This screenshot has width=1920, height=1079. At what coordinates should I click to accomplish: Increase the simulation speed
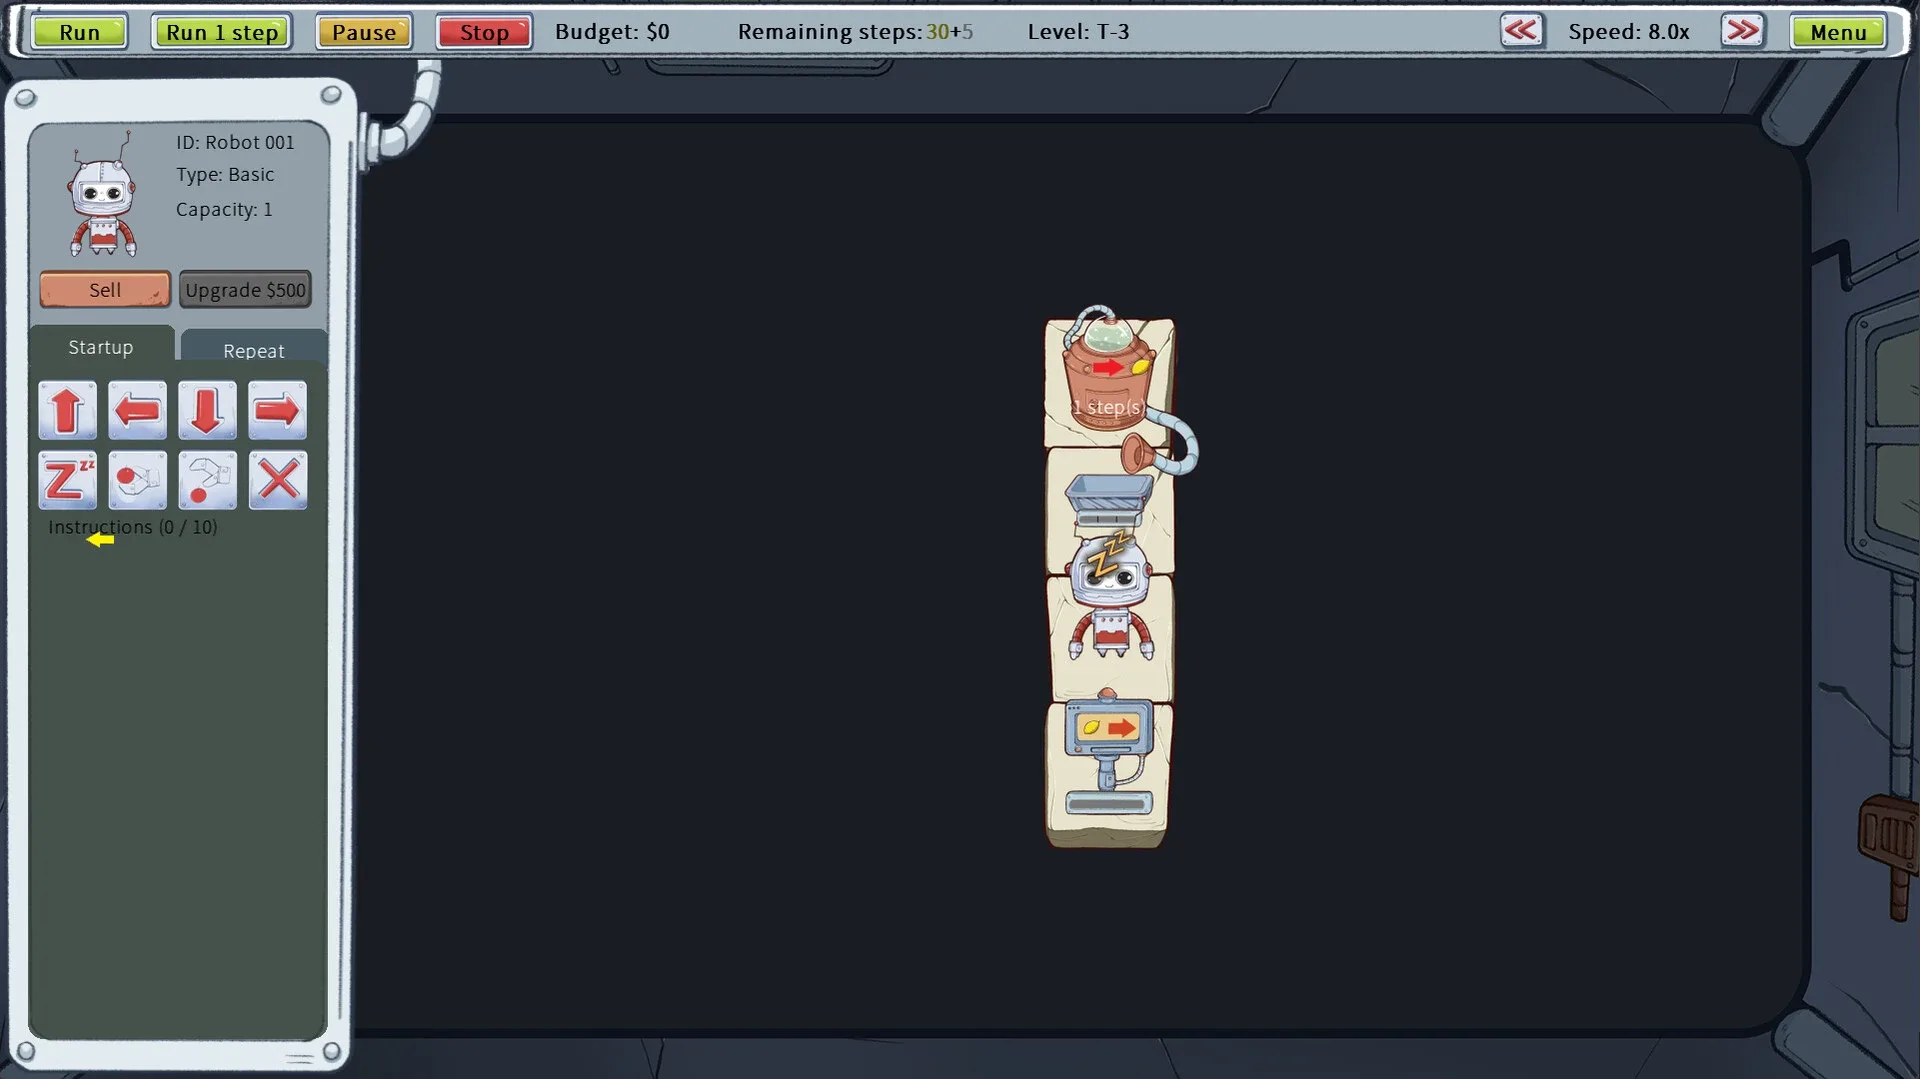[1742, 31]
